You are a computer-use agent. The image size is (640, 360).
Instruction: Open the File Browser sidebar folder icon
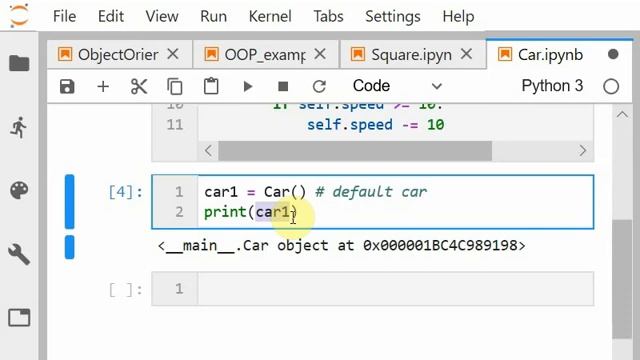[x=19, y=63]
